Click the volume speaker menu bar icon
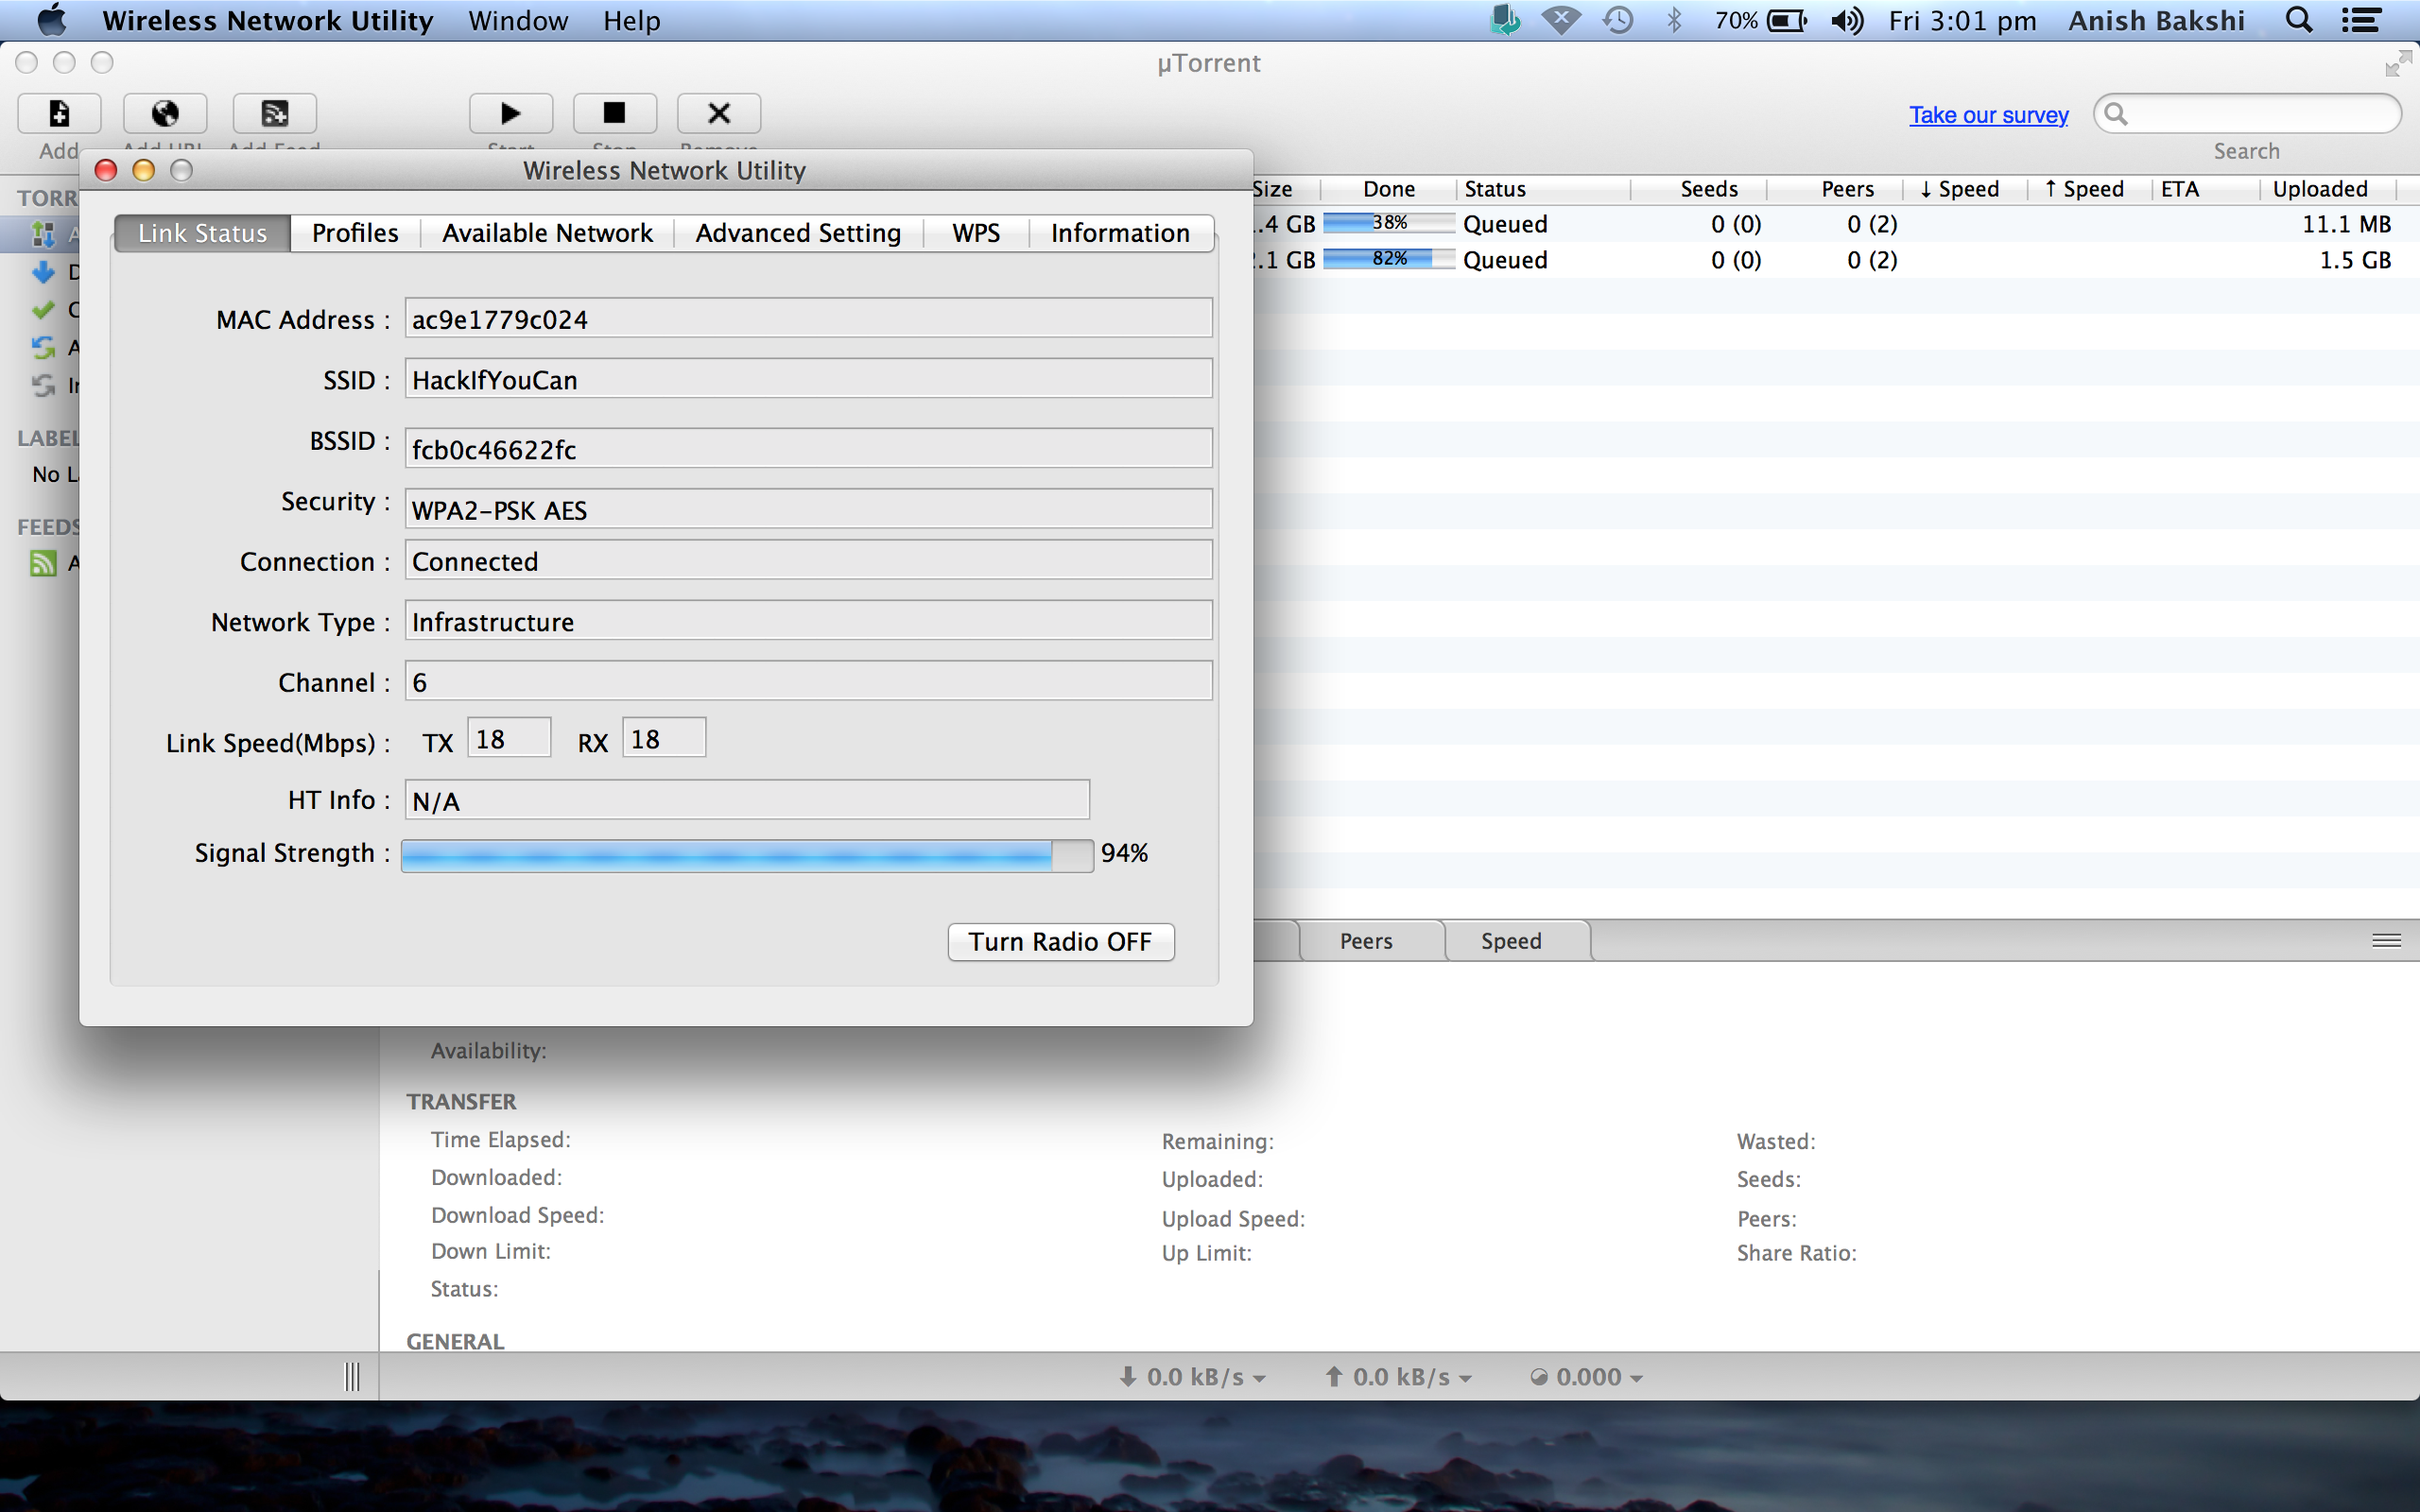Screen dimensions: 2420x1512 1847,20
